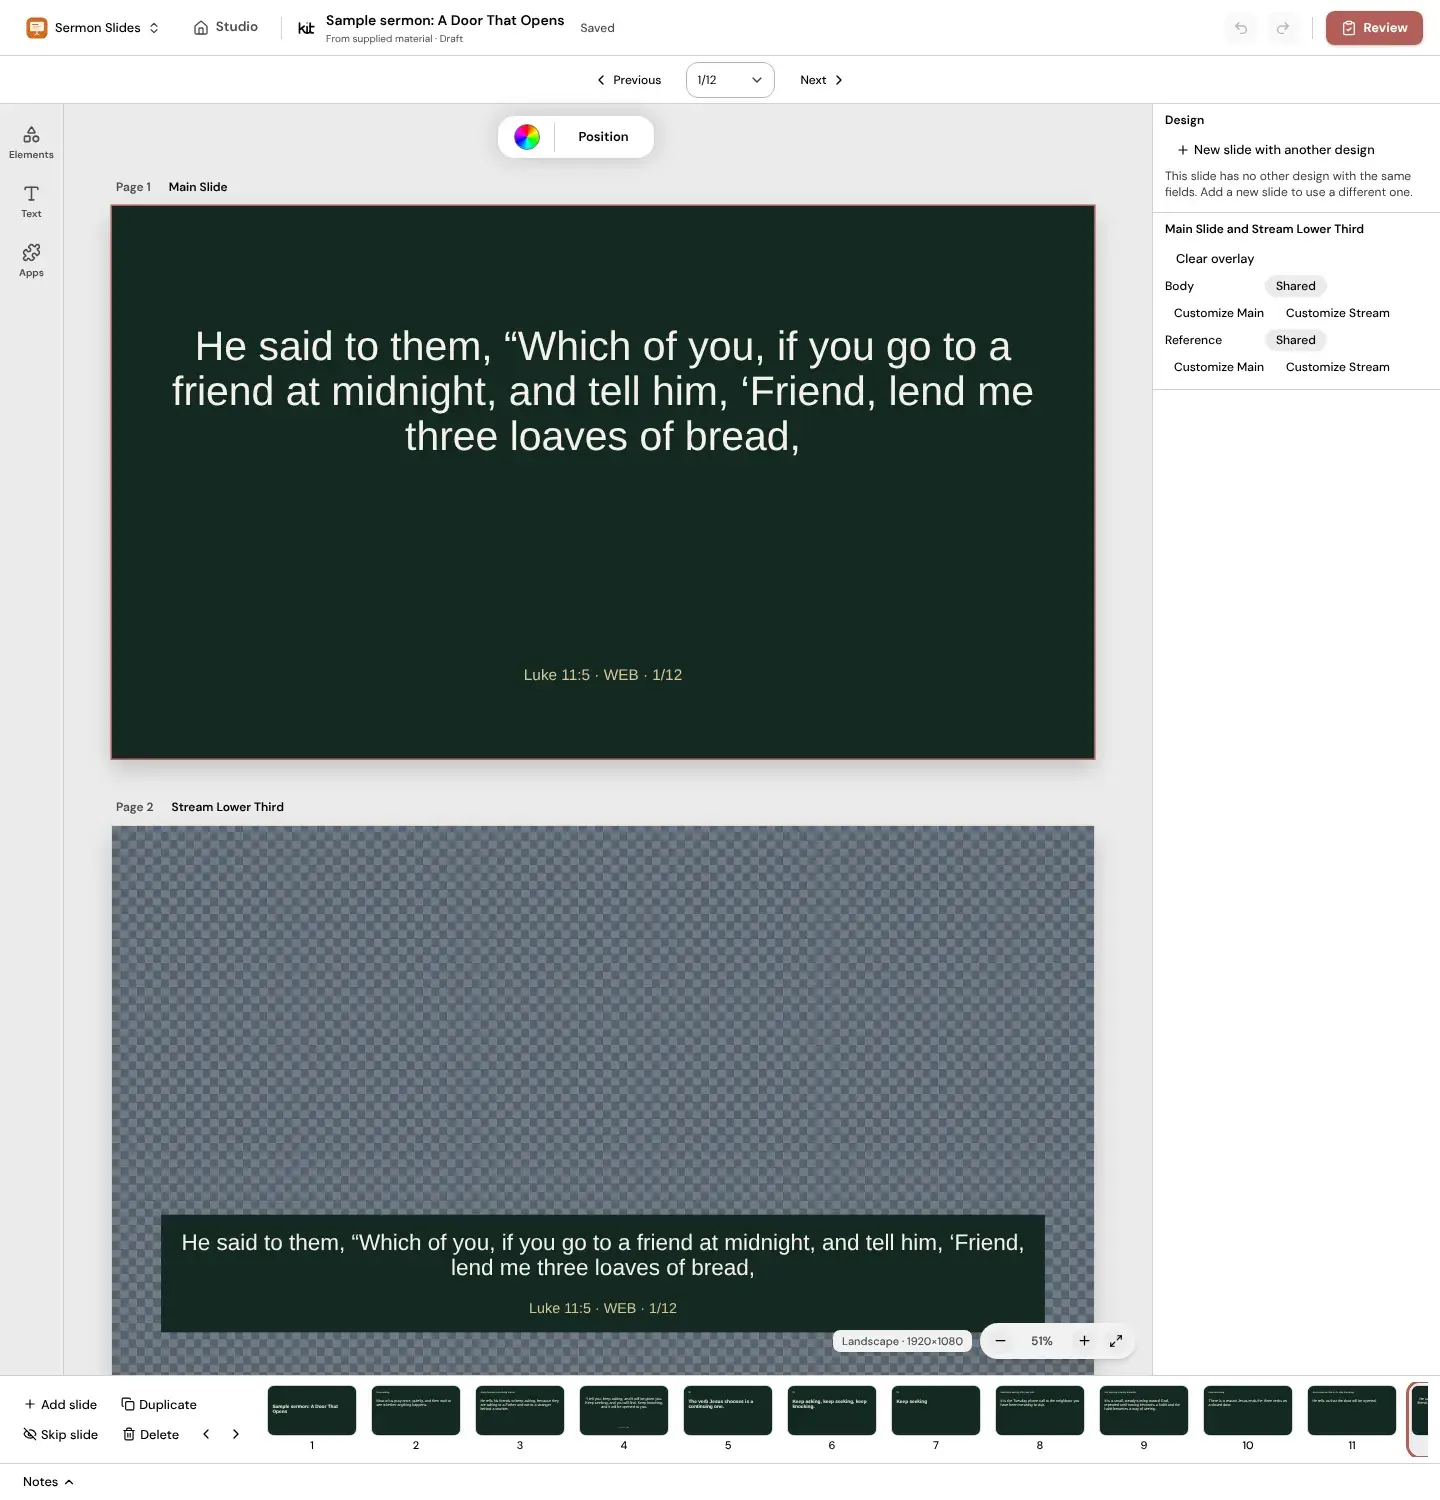Viewport: 1440px width, 1500px height.
Task: Move slide left in filmstrip
Action: tap(206, 1434)
